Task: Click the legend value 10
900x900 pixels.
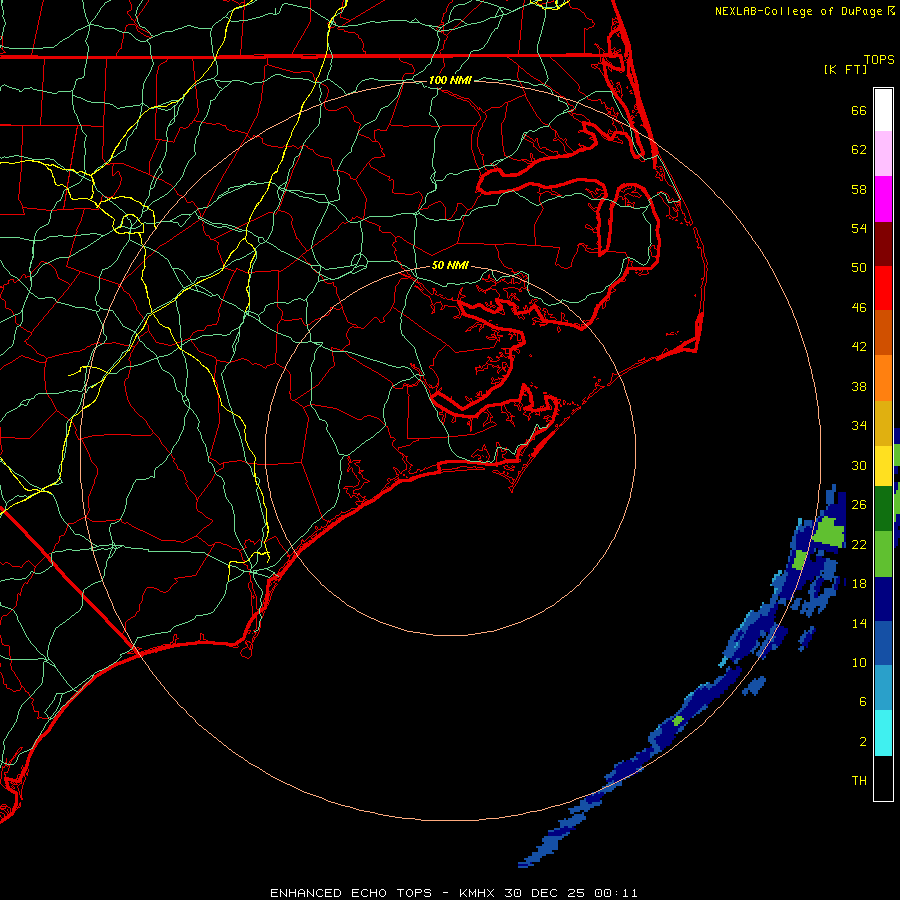Action: click(x=859, y=662)
